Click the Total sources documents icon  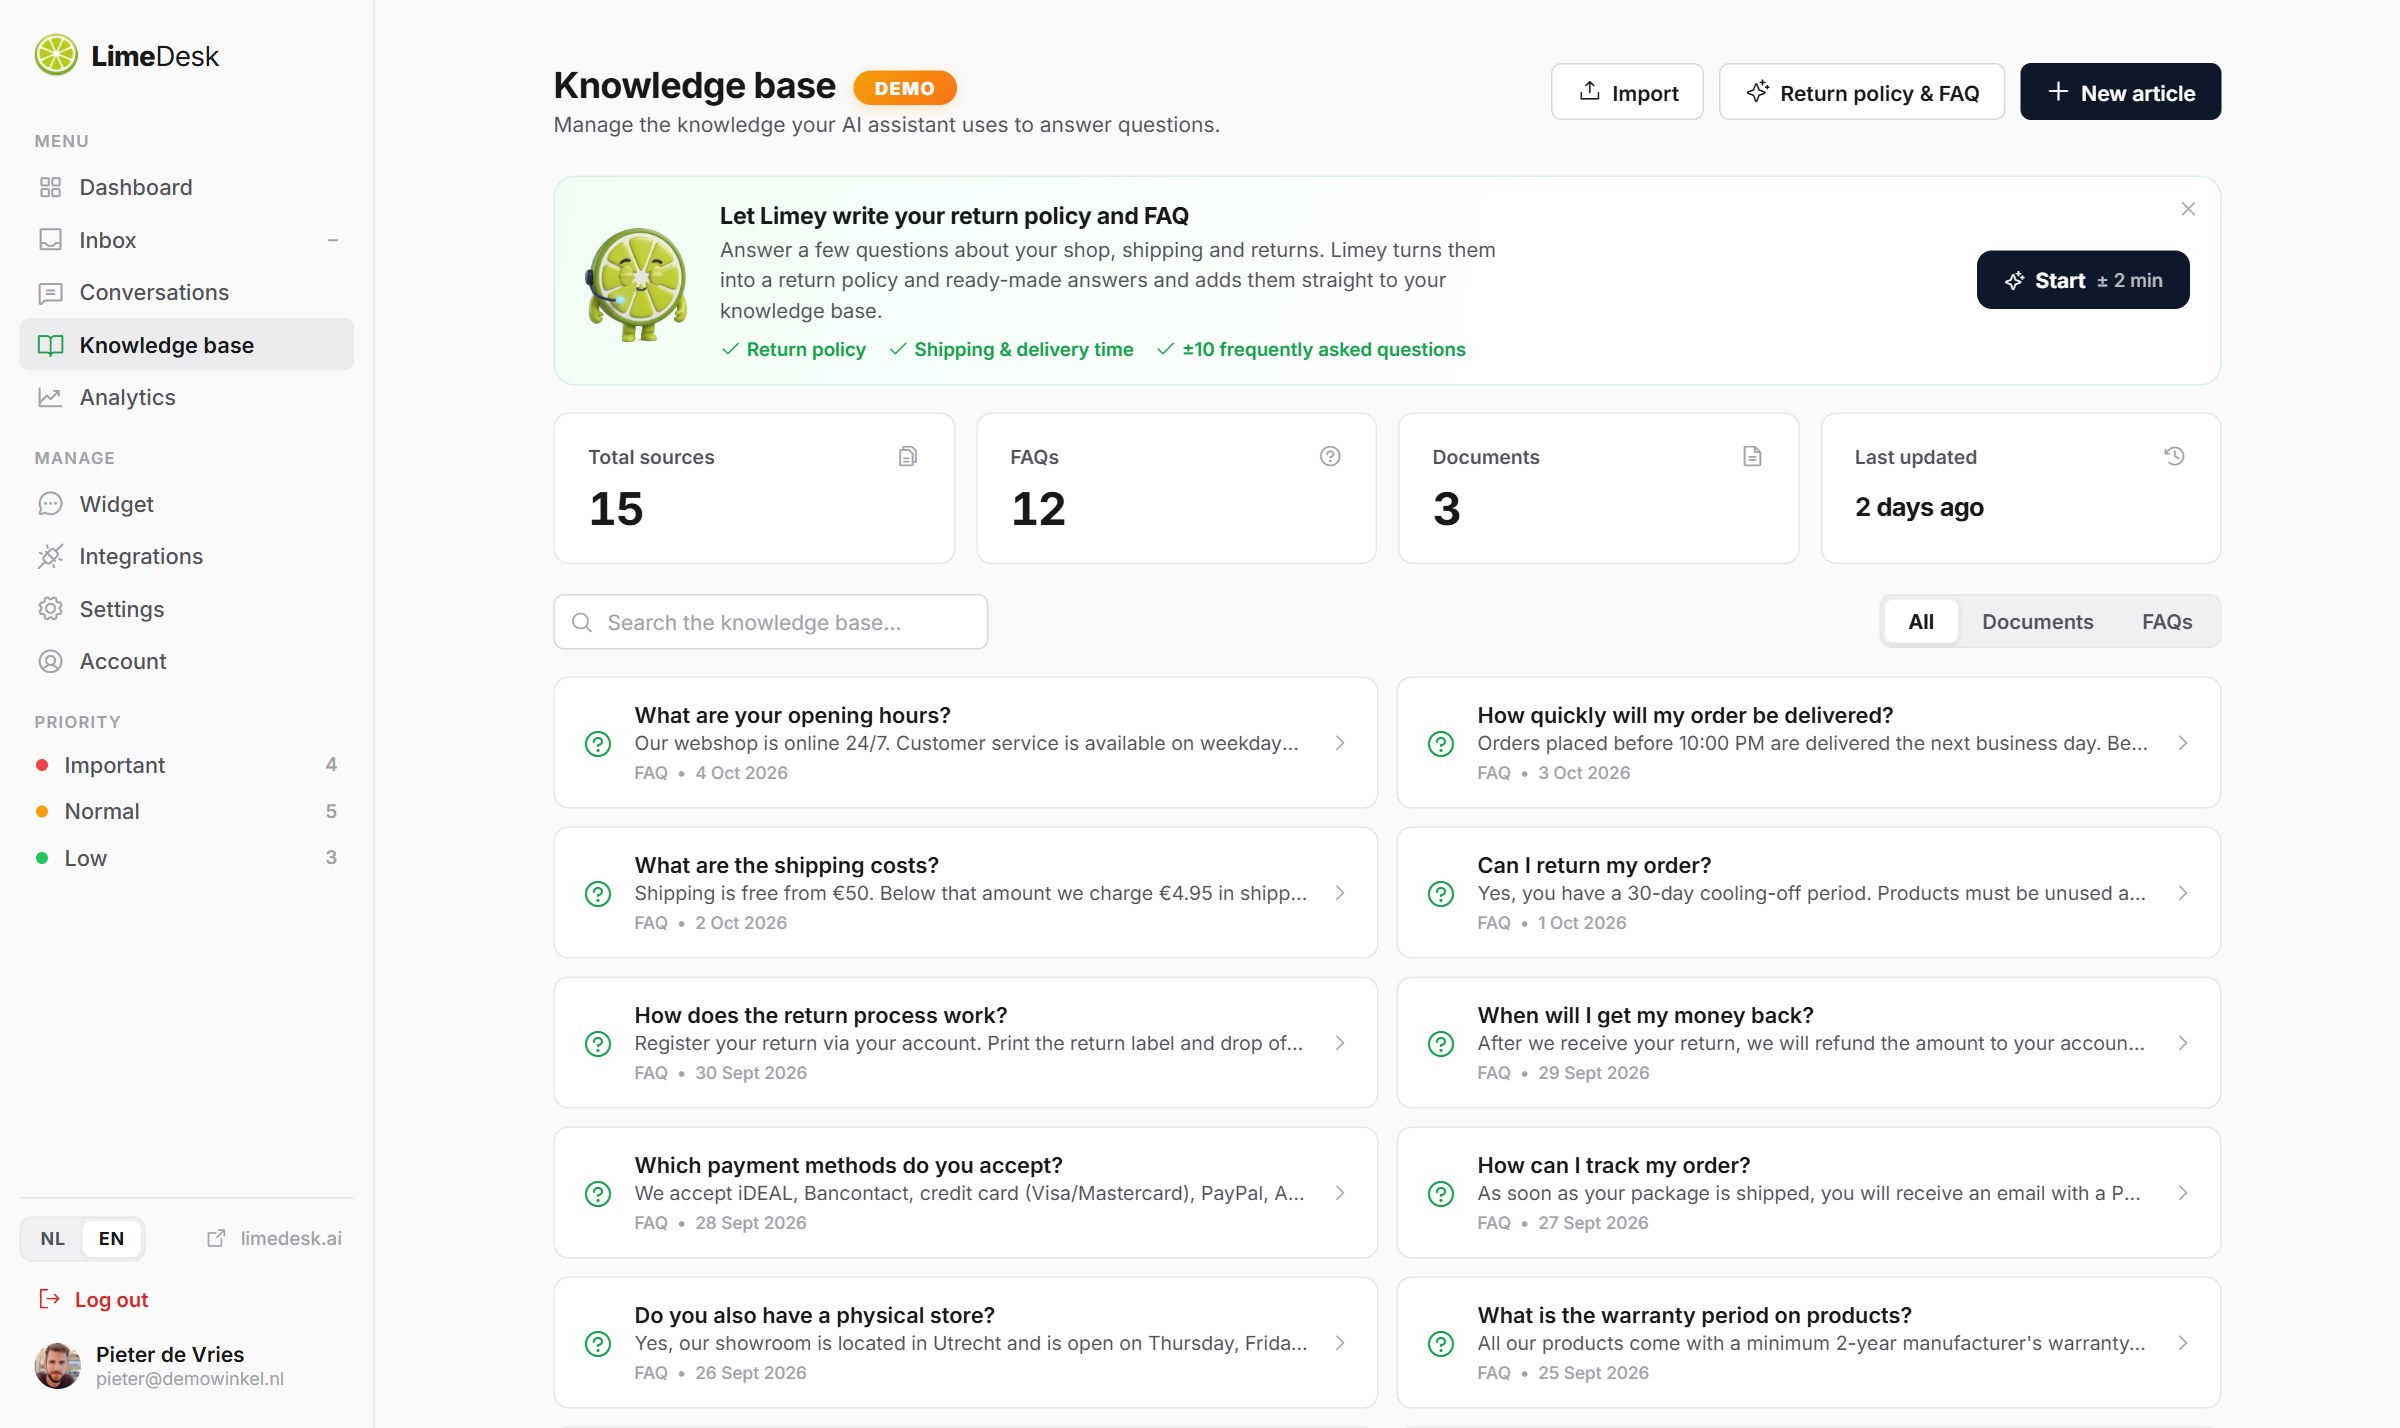[x=908, y=456]
